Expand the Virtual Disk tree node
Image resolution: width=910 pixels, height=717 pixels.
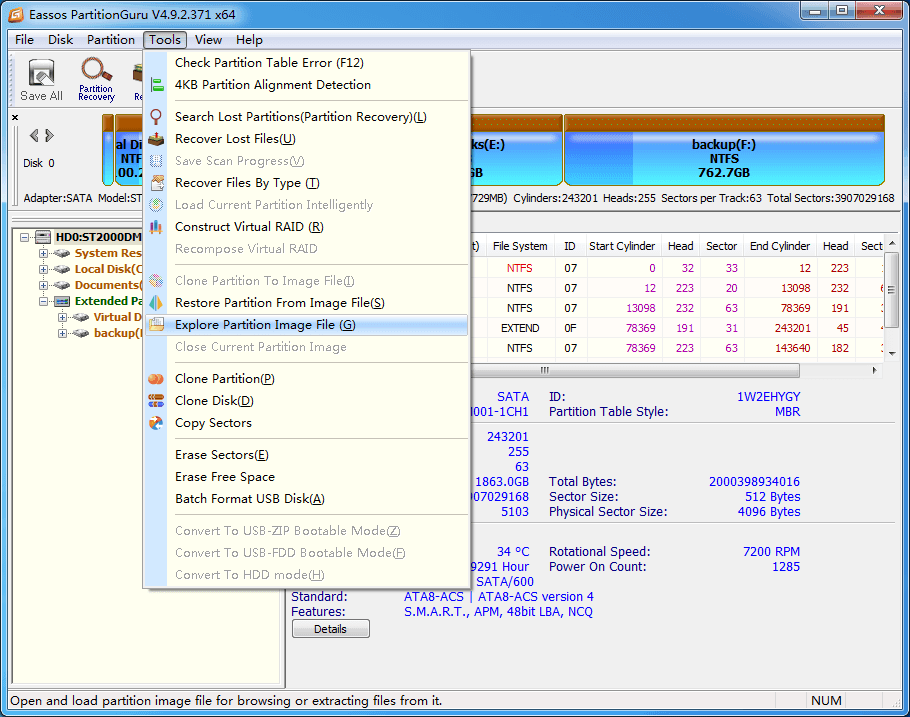coord(62,317)
